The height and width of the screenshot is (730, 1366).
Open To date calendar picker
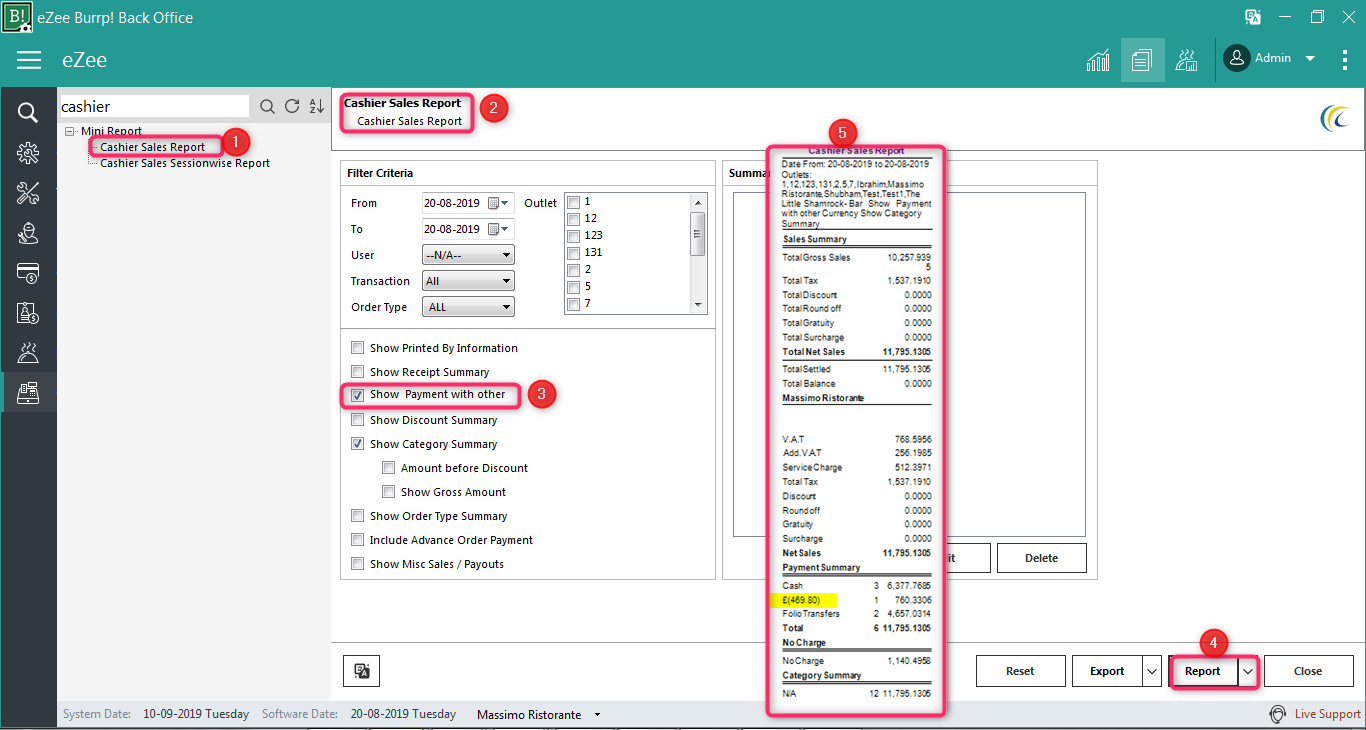click(x=497, y=229)
